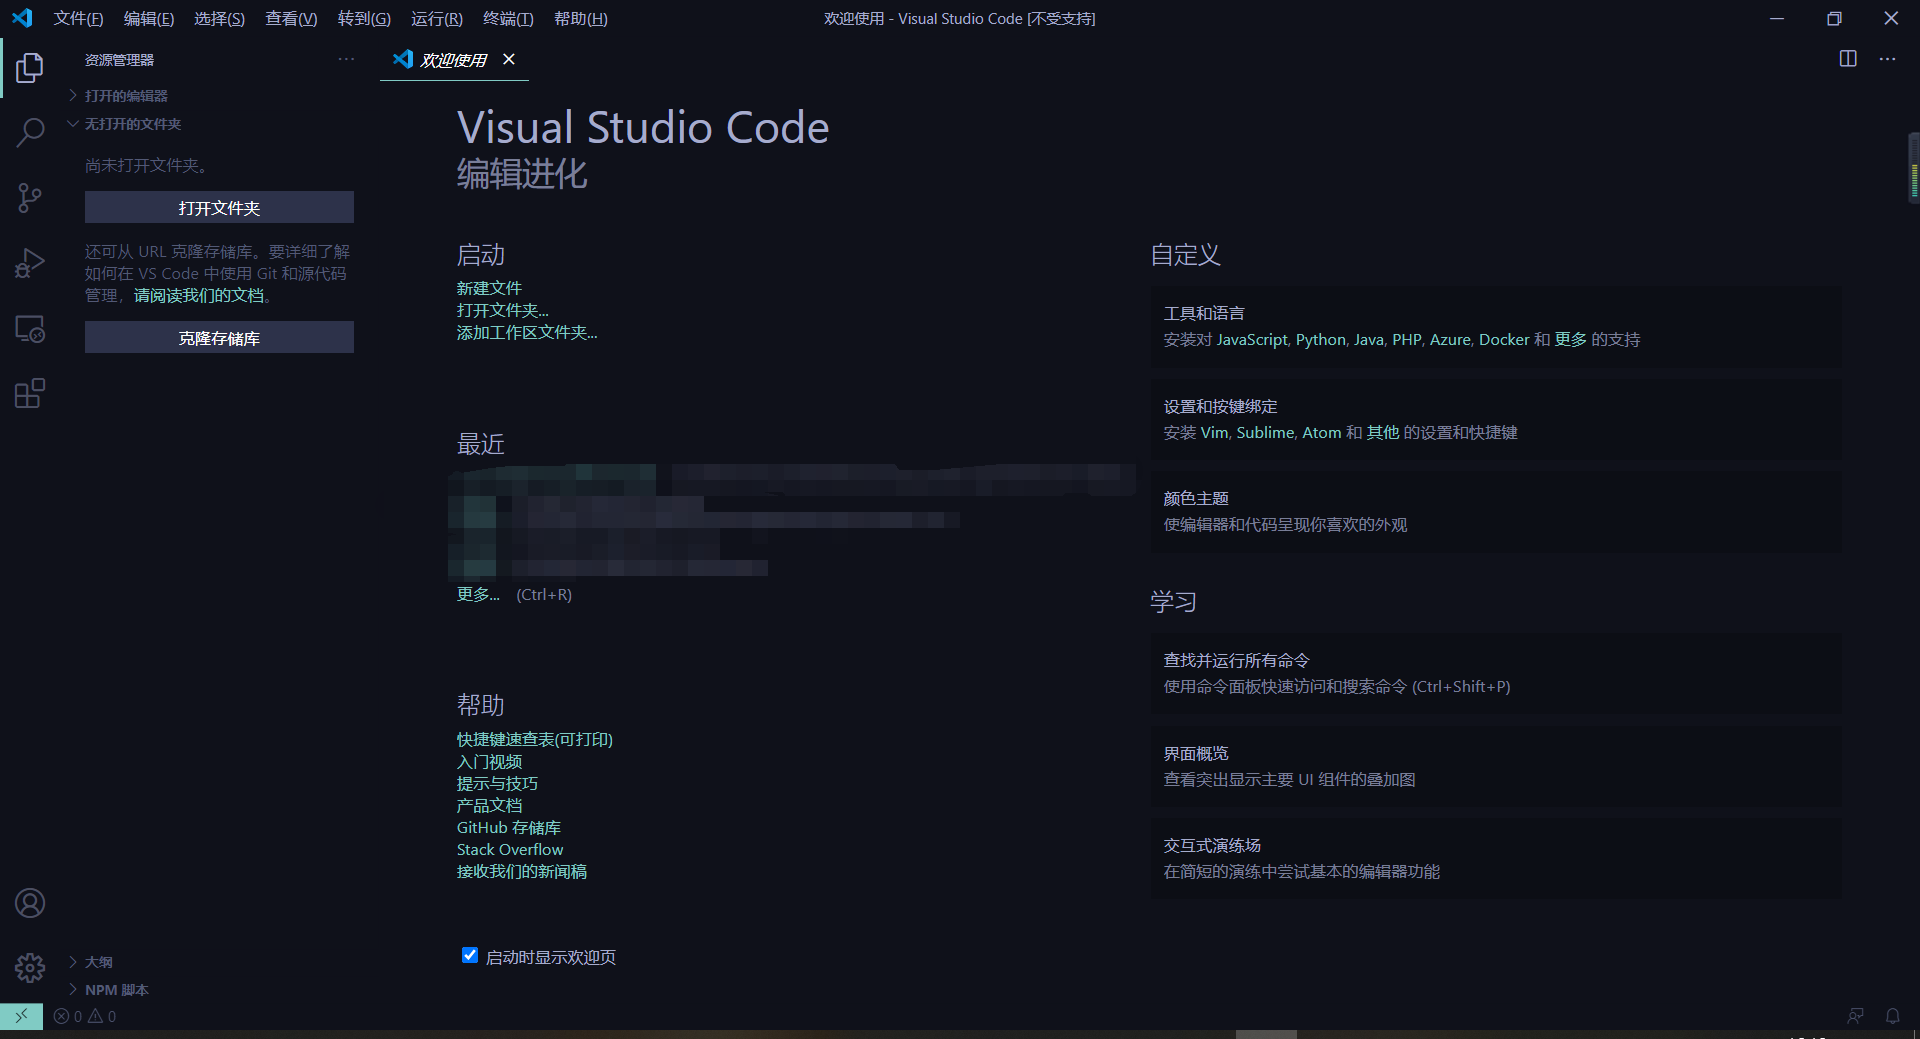Switch to the 欢迎使用 tab
Image resolution: width=1920 pixels, height=1039 pixels.
click(x=454, y=59)
